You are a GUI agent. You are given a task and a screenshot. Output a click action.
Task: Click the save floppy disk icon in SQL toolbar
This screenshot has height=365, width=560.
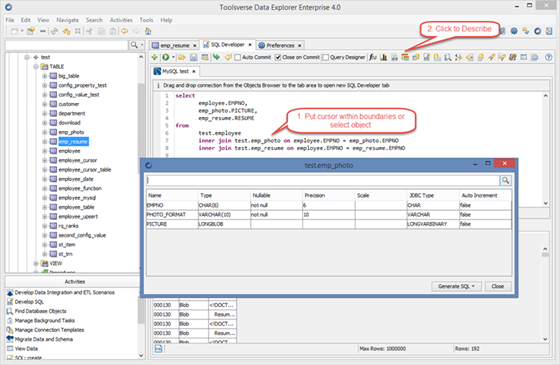pyautogui.click(x=193, y=57)
